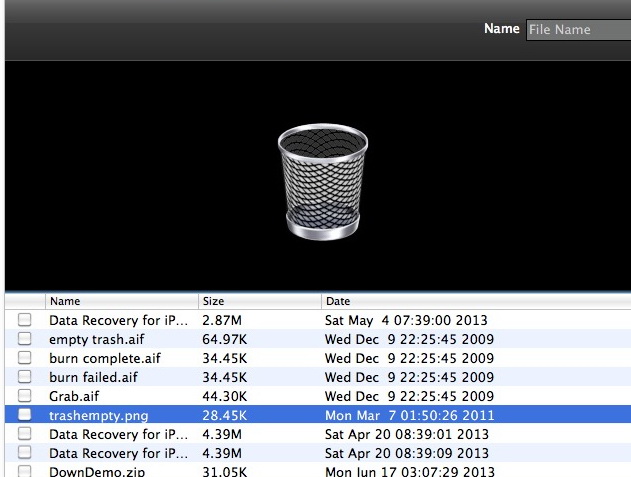Click the 2.87M size value
631x477 pixels.
pyautogui.click(x=222, y=320)
